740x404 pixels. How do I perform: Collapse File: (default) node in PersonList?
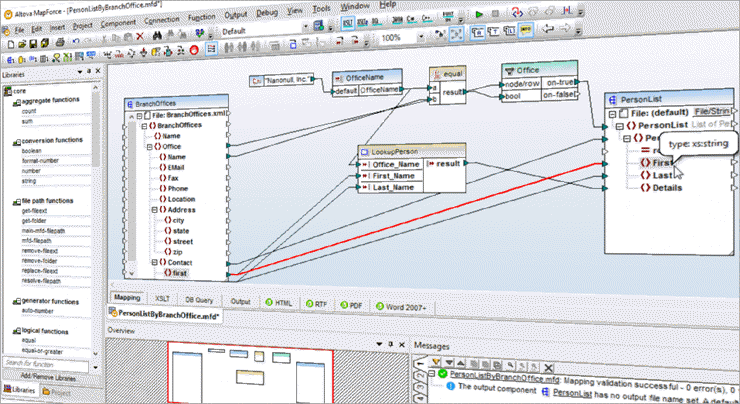[x=612, y=114]
